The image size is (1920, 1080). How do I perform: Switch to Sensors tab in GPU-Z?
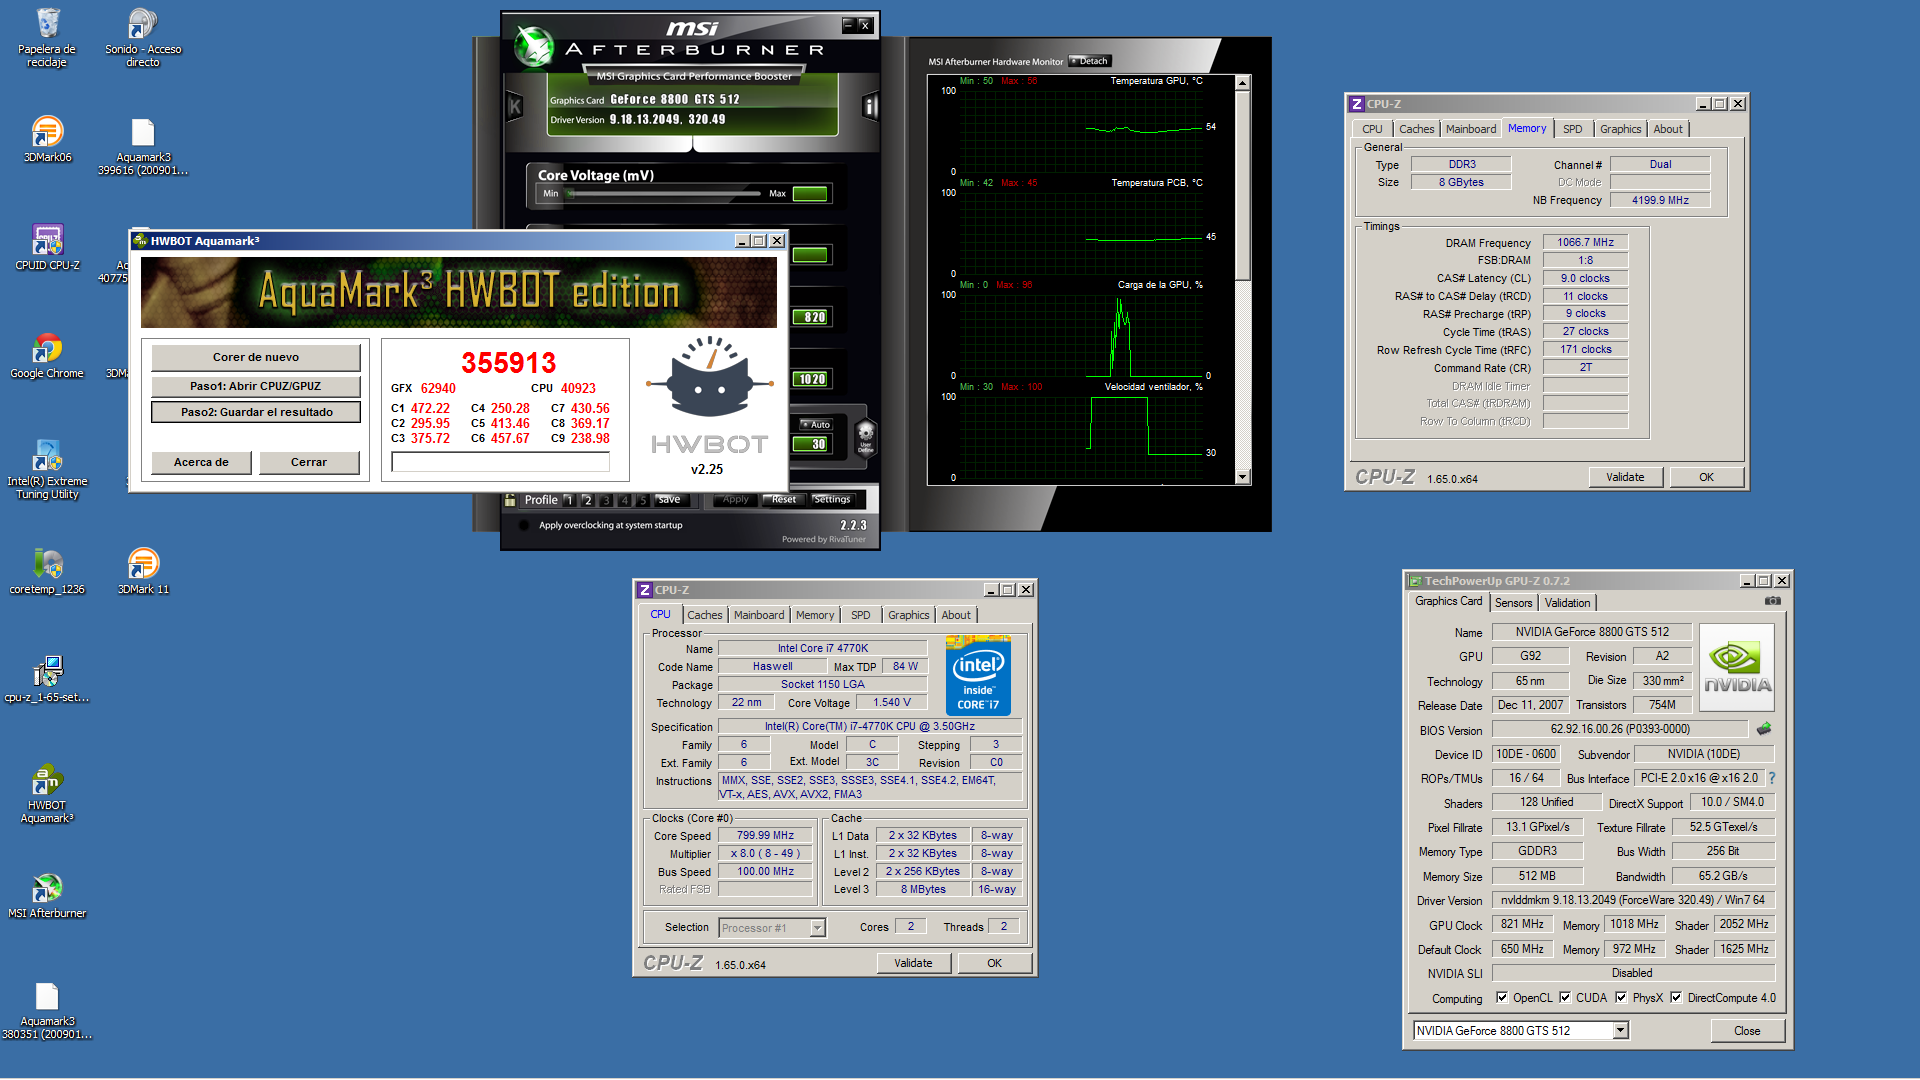1513,603
